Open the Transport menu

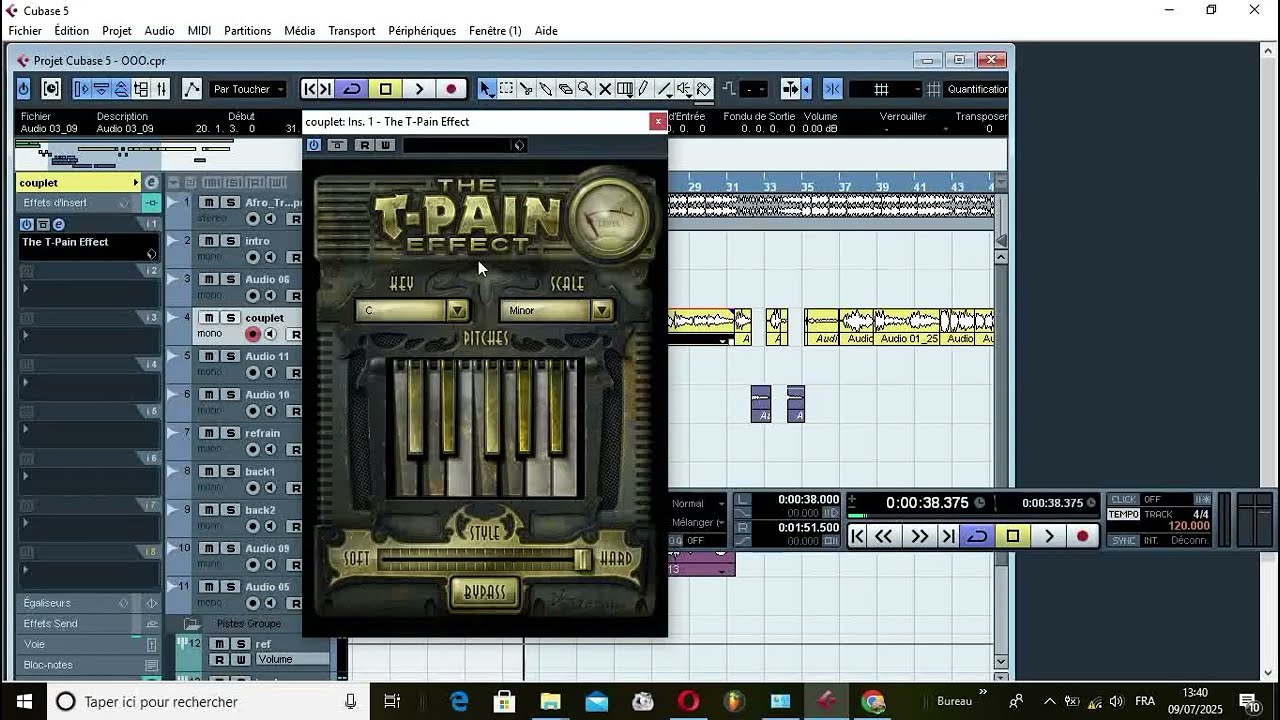[352, 31]
